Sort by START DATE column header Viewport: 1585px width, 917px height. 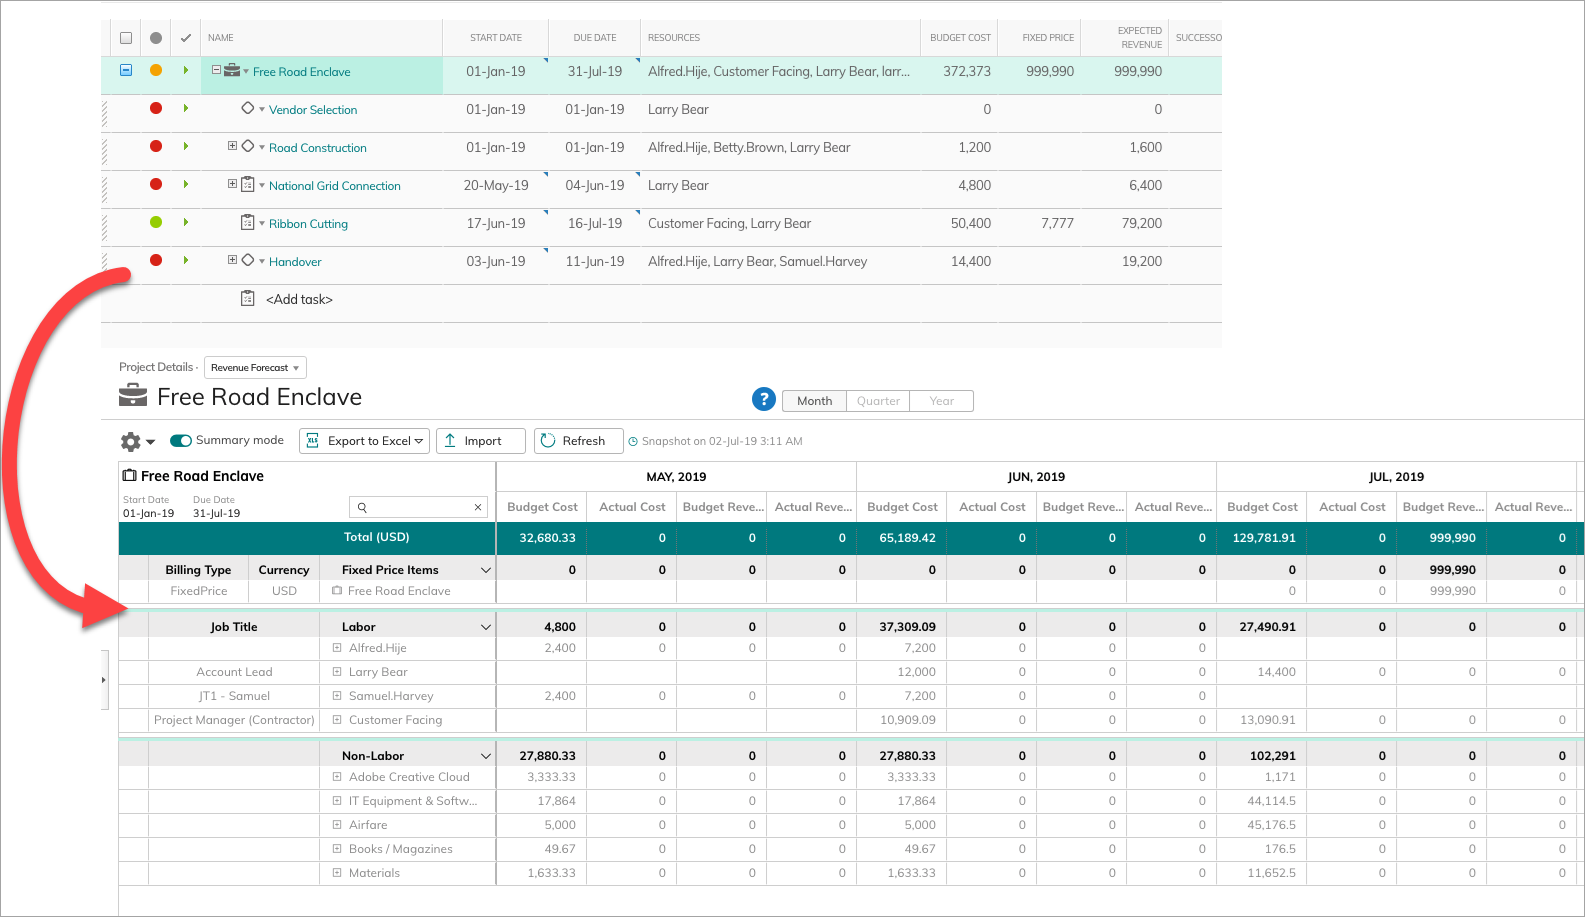click(x=496, y=38)
